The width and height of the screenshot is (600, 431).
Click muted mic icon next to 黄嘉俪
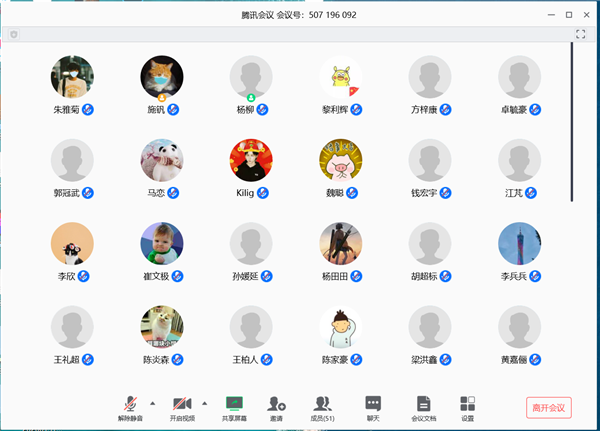(535, 360)
